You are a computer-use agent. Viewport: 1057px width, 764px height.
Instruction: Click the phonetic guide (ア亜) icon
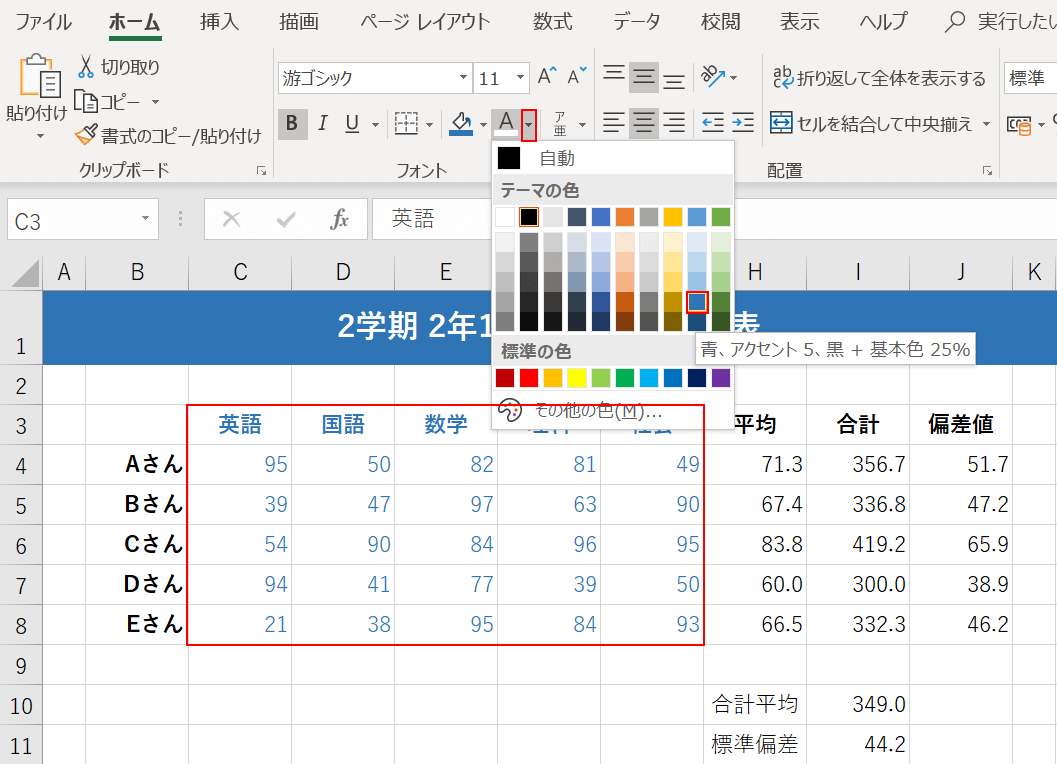(x=560, y=123)
